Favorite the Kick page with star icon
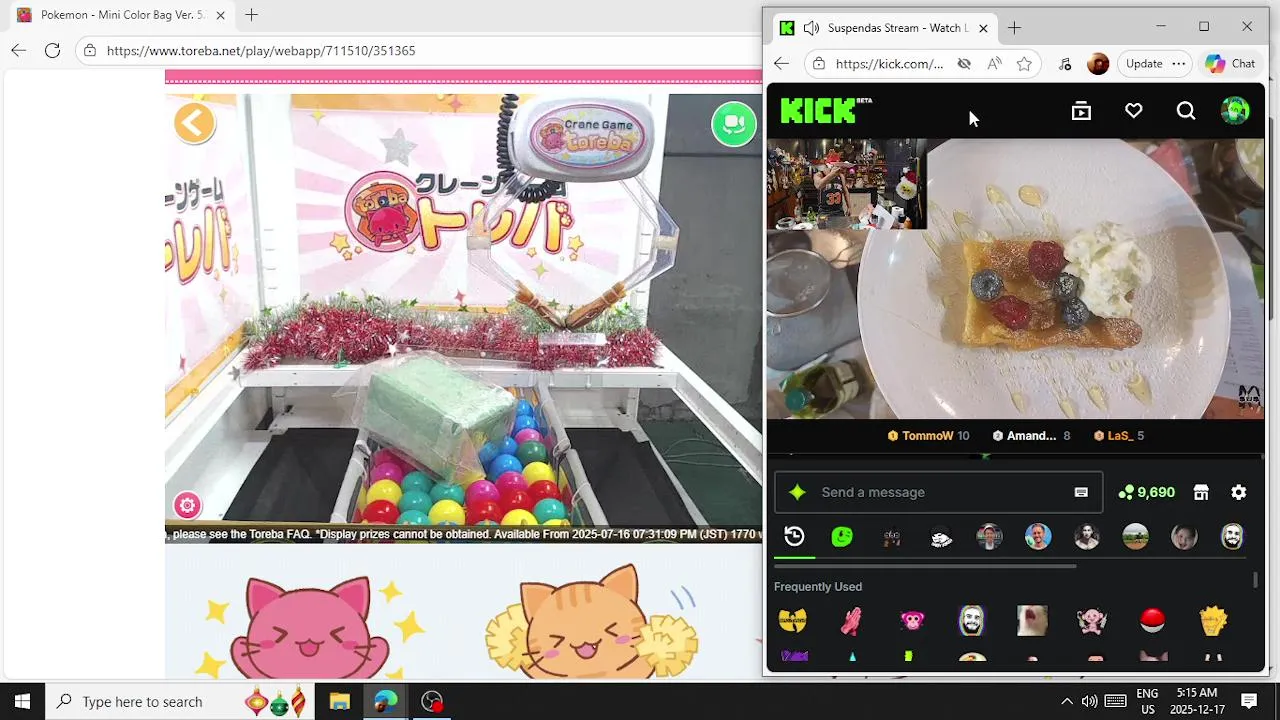This screenshot has width=1280, height=720. click(x=1024, y=64)
